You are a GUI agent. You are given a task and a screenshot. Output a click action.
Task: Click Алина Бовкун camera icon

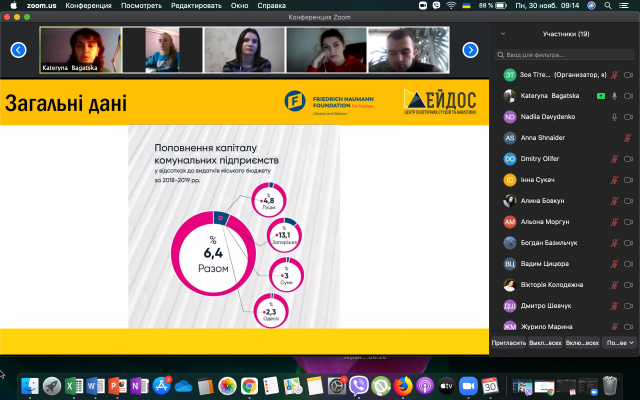[x=629, y=201]
